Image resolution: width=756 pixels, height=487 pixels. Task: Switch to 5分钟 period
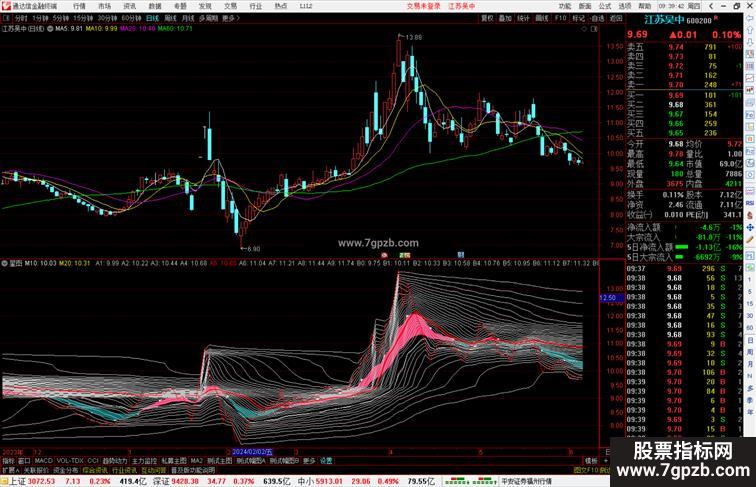coord(61,18)
